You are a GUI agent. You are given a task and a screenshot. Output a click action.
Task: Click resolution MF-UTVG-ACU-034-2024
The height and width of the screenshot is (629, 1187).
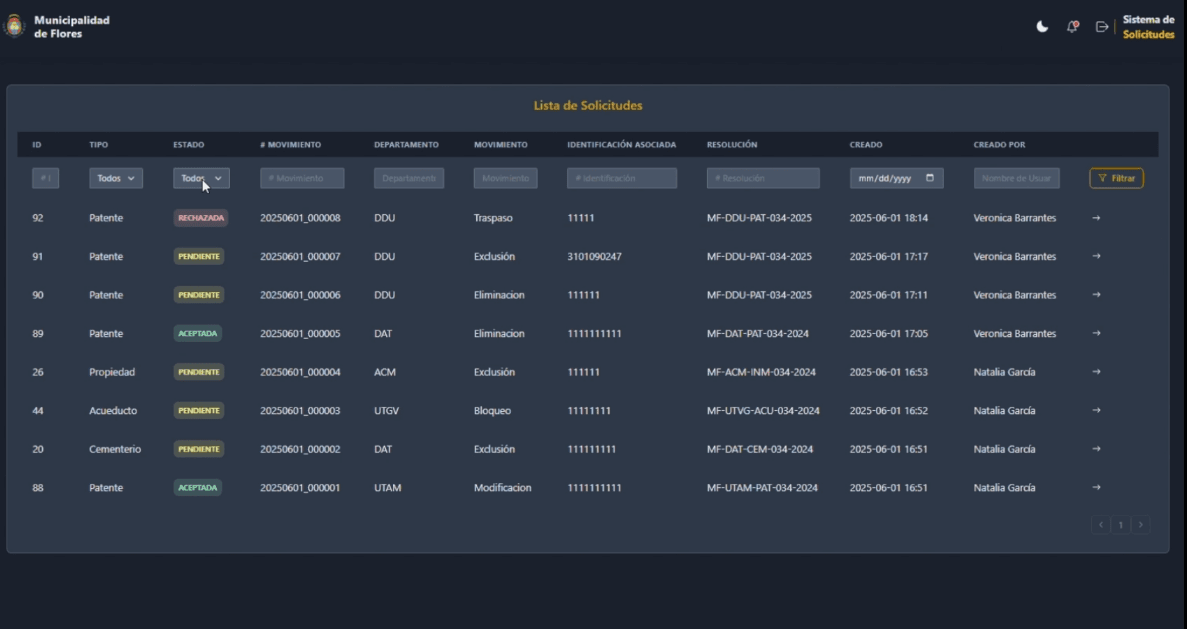[x=763, y=410]
